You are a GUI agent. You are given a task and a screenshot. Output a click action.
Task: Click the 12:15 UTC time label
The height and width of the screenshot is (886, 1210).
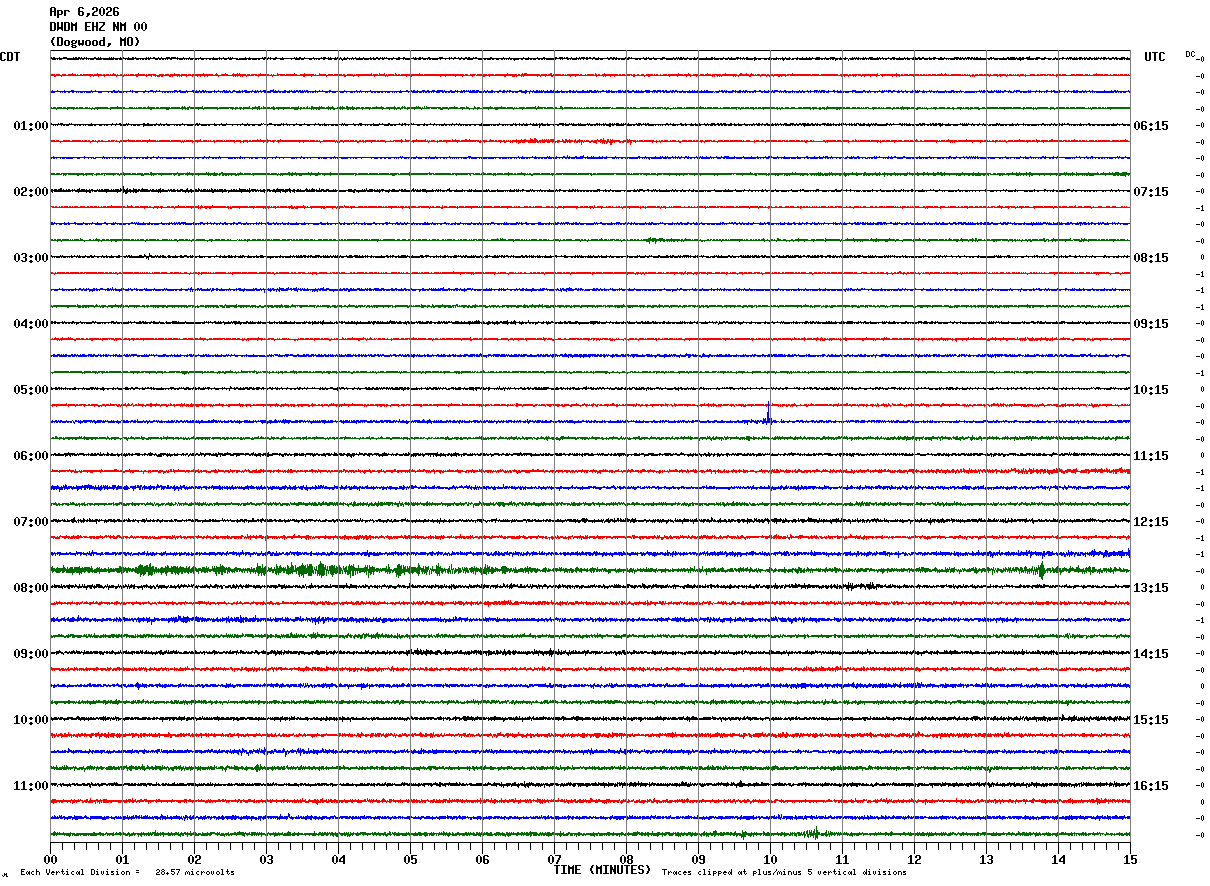click(x=1151, y=522)
